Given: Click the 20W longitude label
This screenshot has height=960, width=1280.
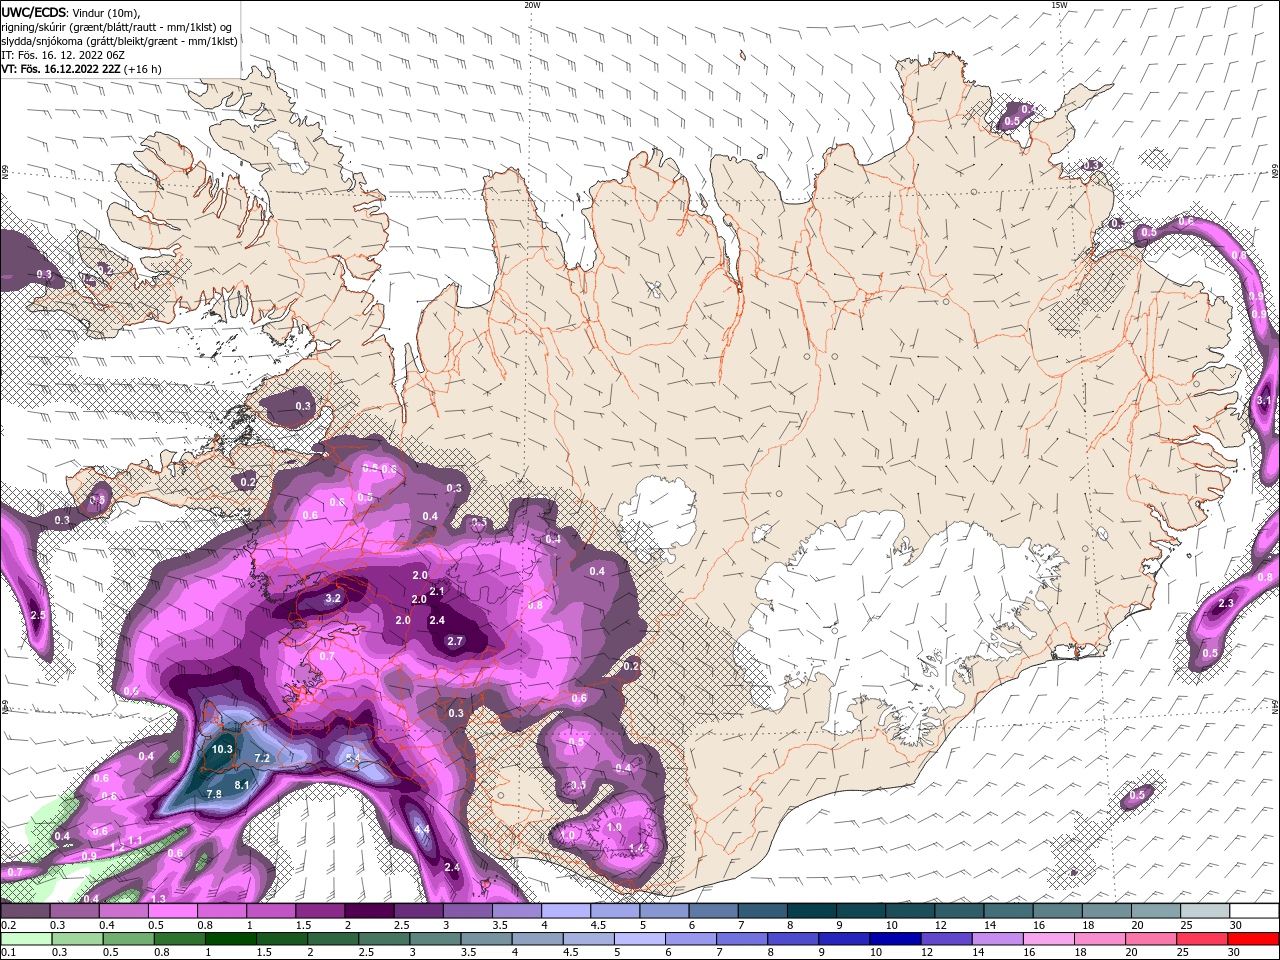Looking at the screenshot, I should pos(532,5).
